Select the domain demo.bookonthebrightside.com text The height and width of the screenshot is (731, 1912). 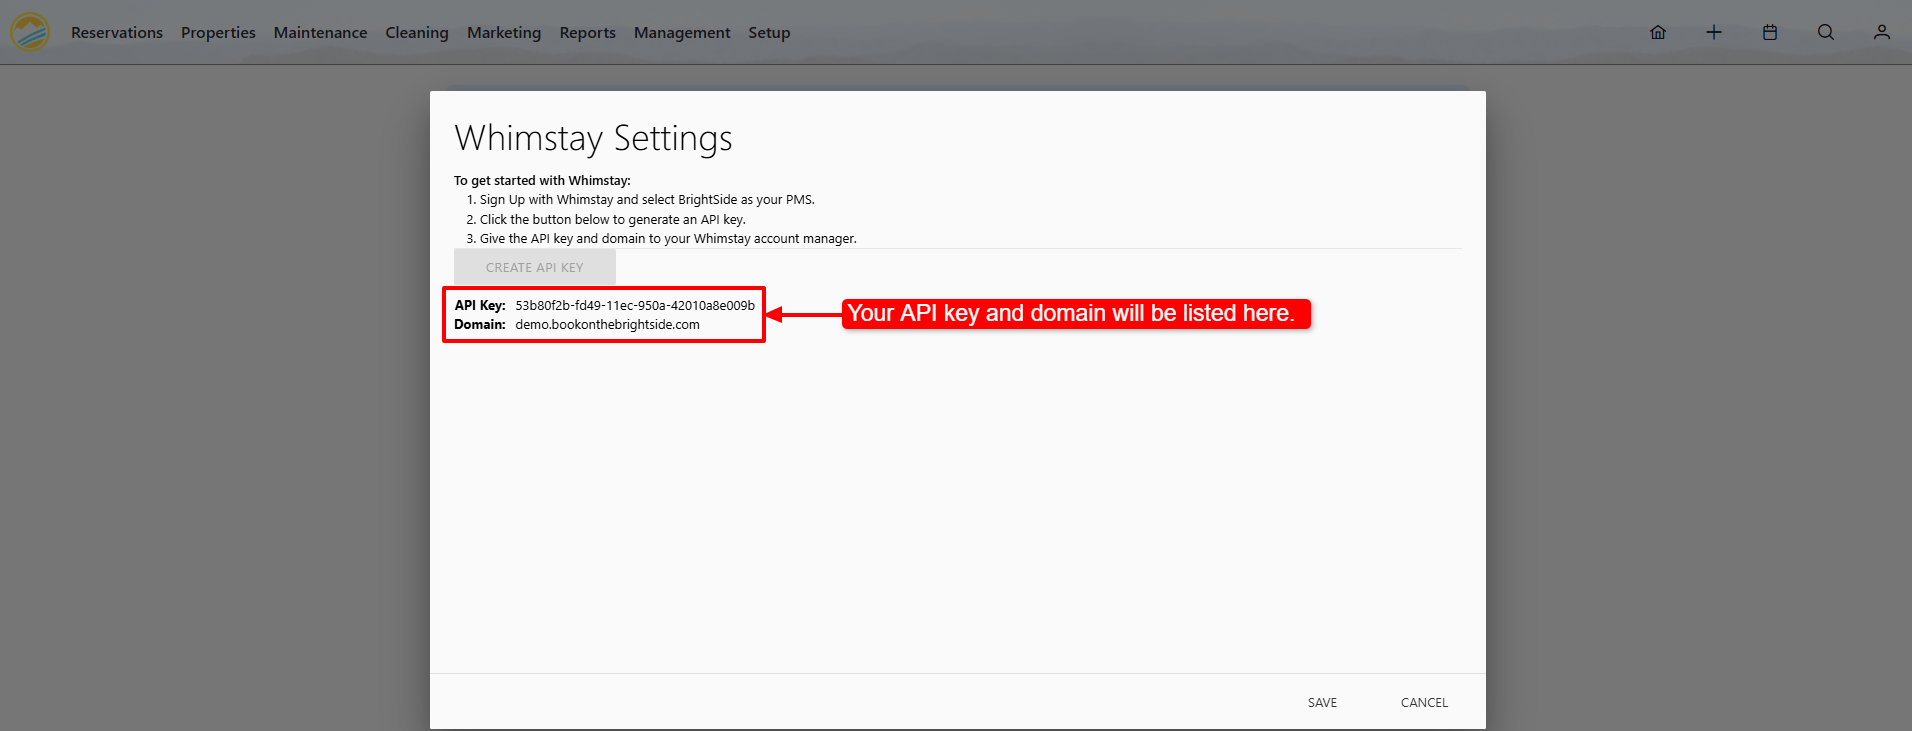[x=607, y=324]
